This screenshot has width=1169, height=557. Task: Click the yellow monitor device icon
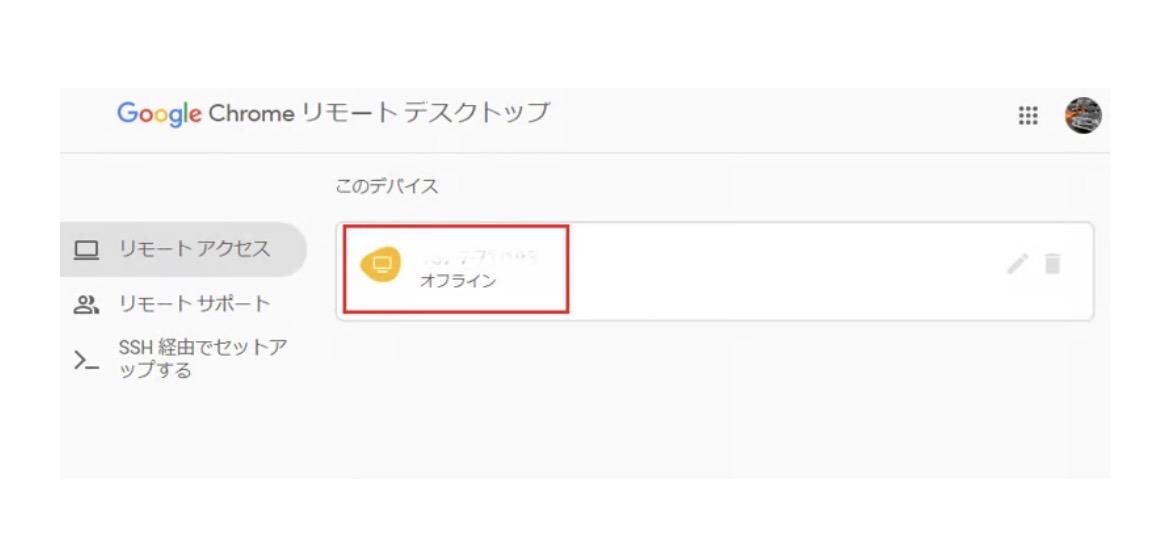pos(380,265)
